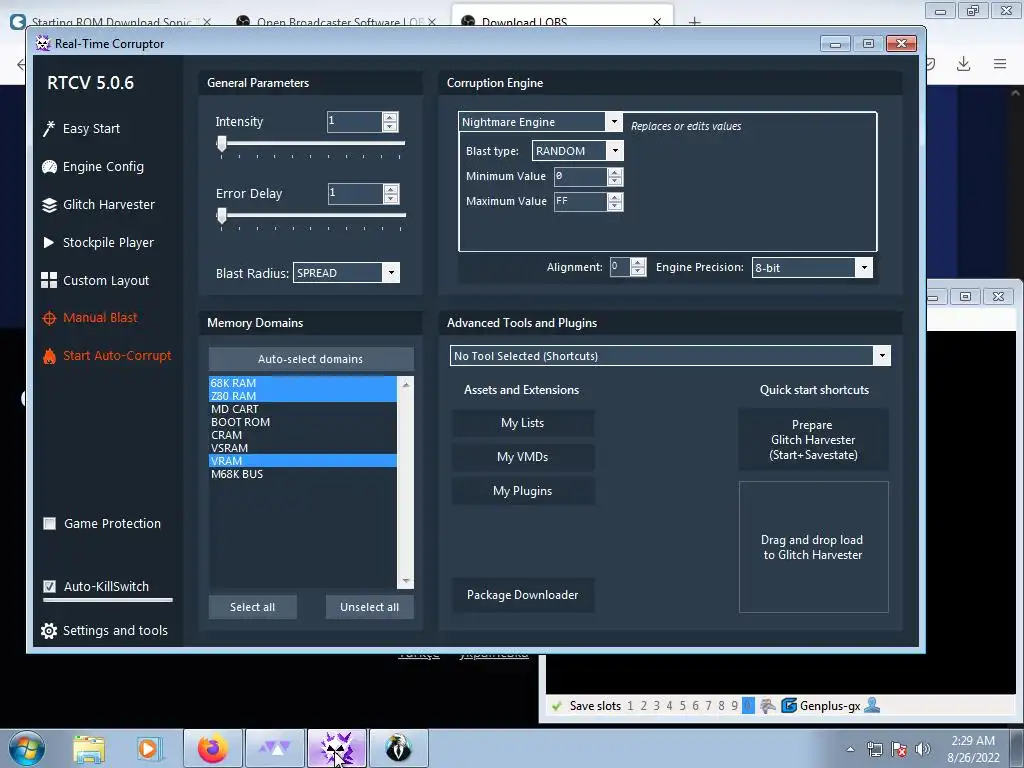Image resolution: width=1024 pixels, height=768 pixels.
Task: Deselect 68K RAM memory domain
Action: coord(302,383)
